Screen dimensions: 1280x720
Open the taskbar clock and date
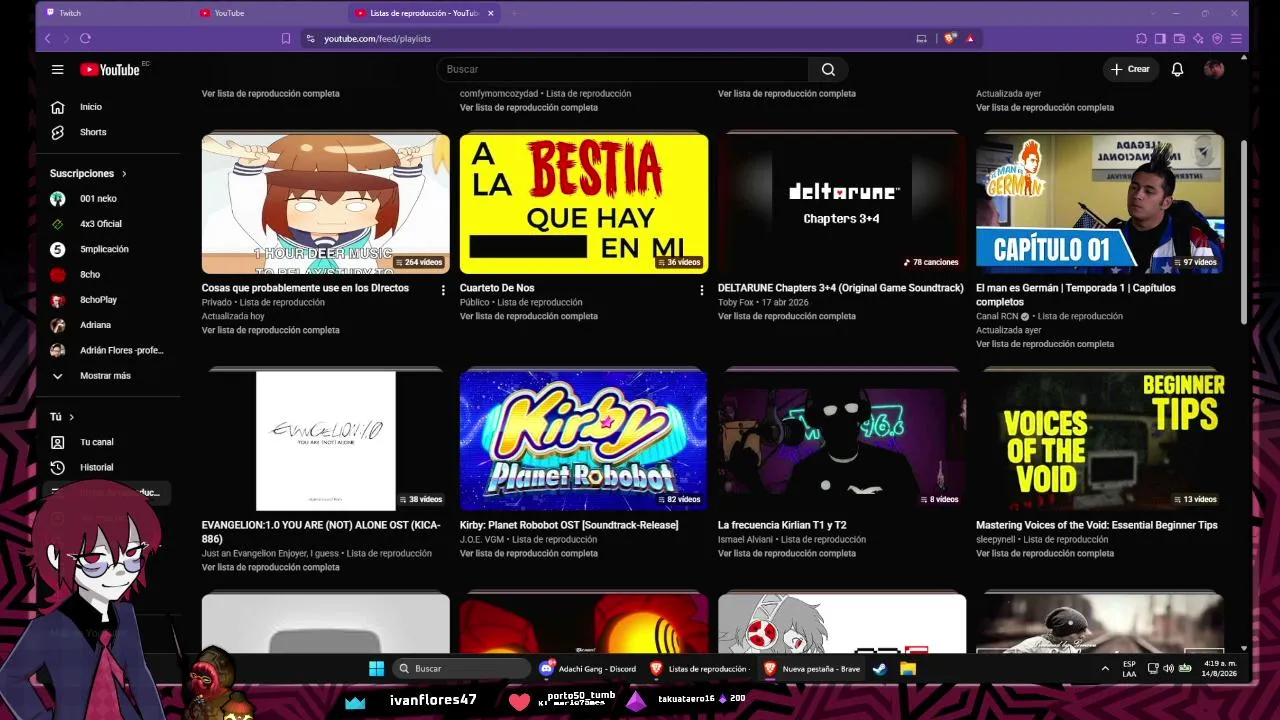(1220, 668)
